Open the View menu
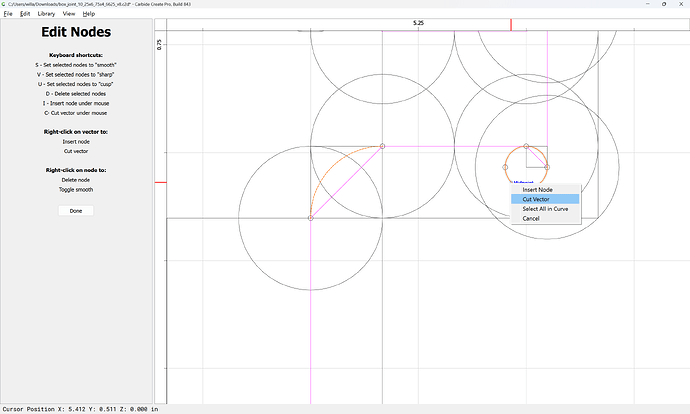This screenshot has height=414, width=690. 69,14
